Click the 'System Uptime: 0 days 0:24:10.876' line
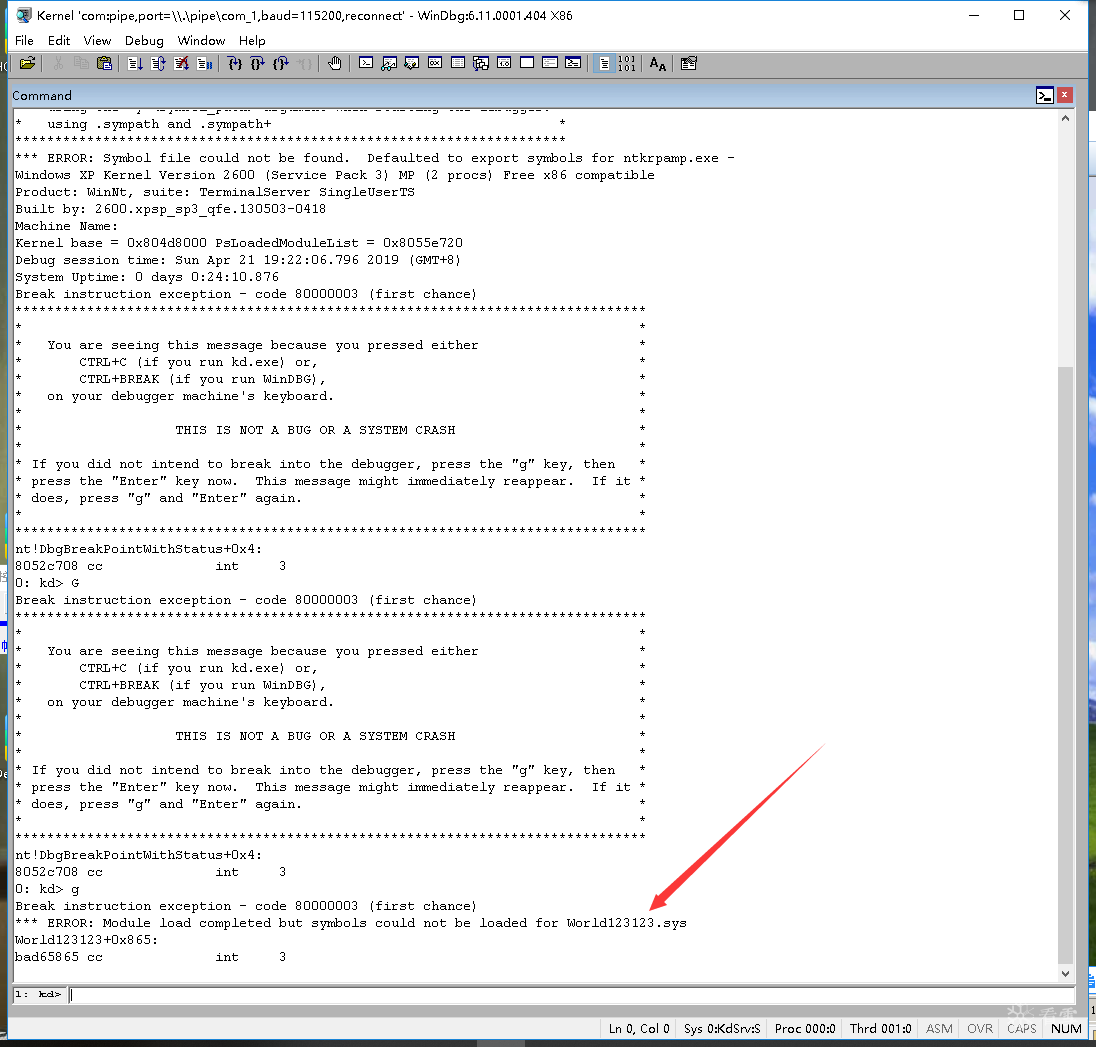The height and width of the screenshot is (1047, 1096). pyautogui.click(x=147, y=277)
